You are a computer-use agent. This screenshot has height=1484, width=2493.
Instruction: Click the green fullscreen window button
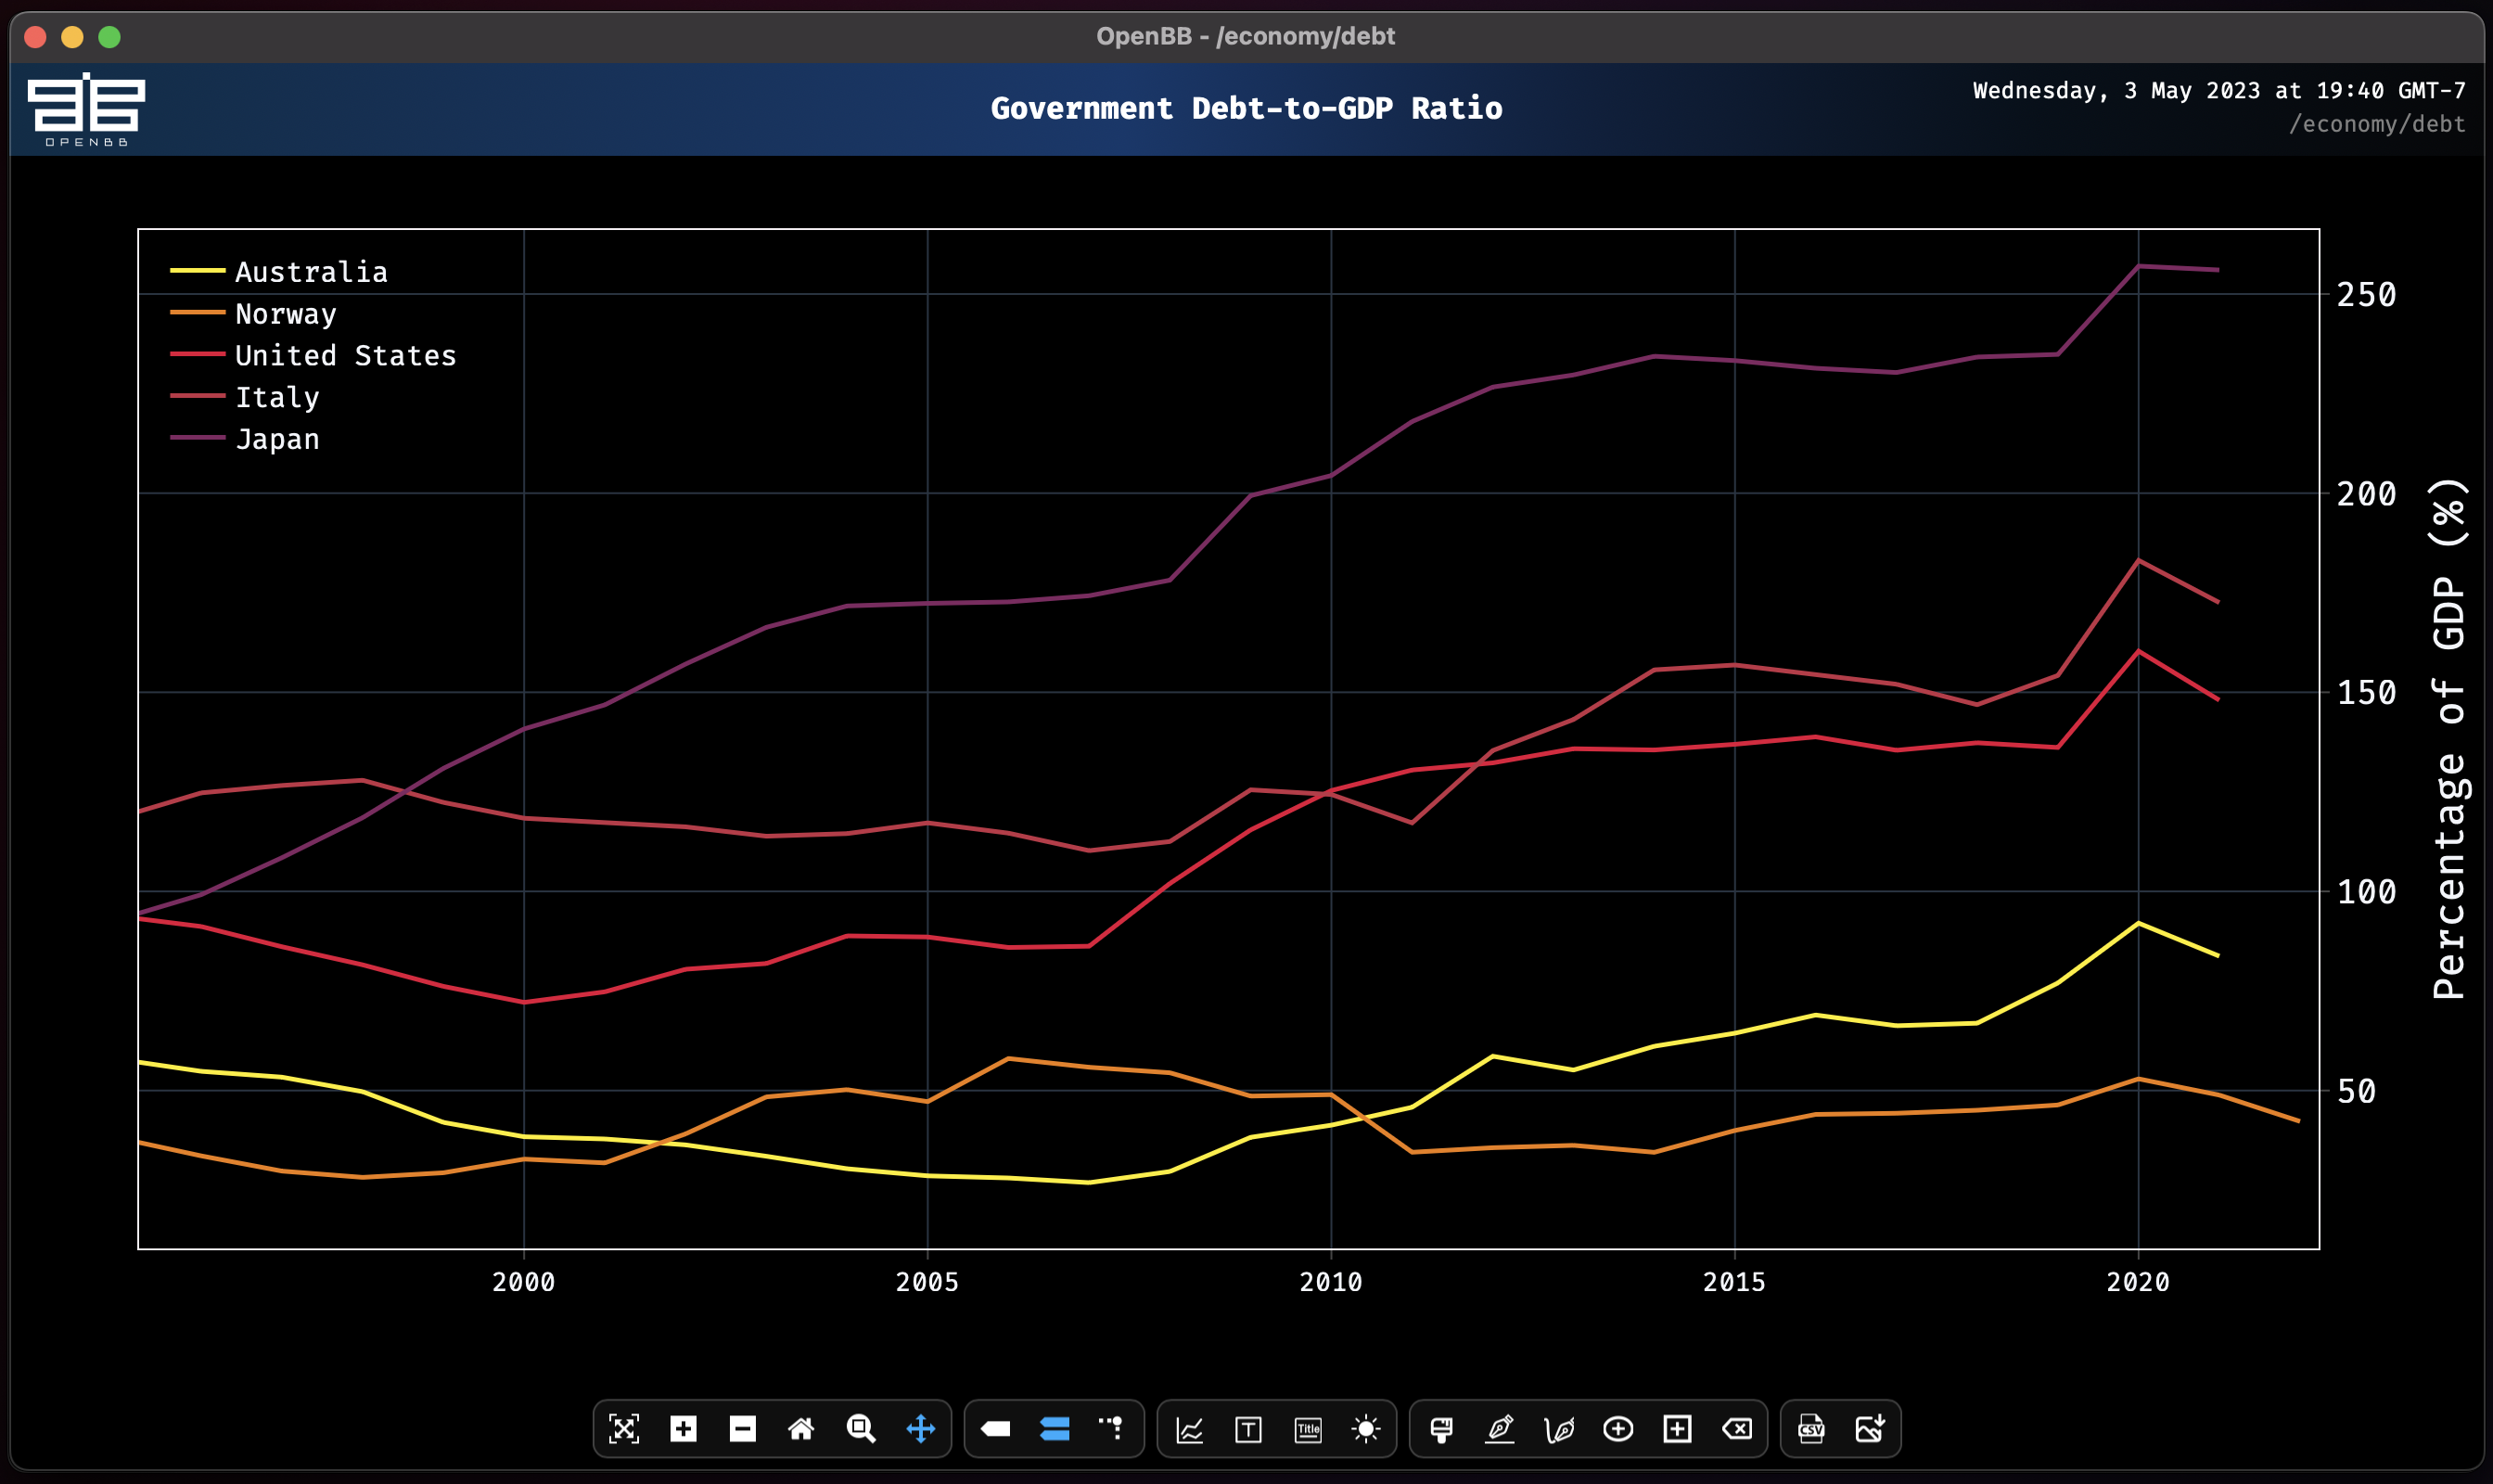point(110,37)
